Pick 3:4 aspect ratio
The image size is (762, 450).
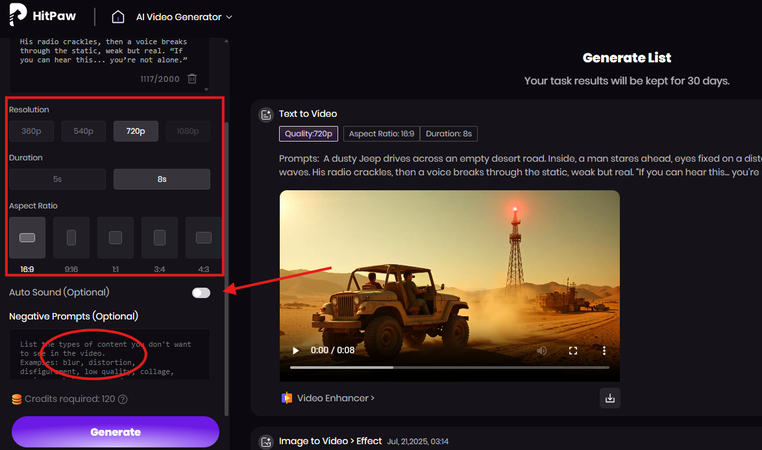pos(159,238)
